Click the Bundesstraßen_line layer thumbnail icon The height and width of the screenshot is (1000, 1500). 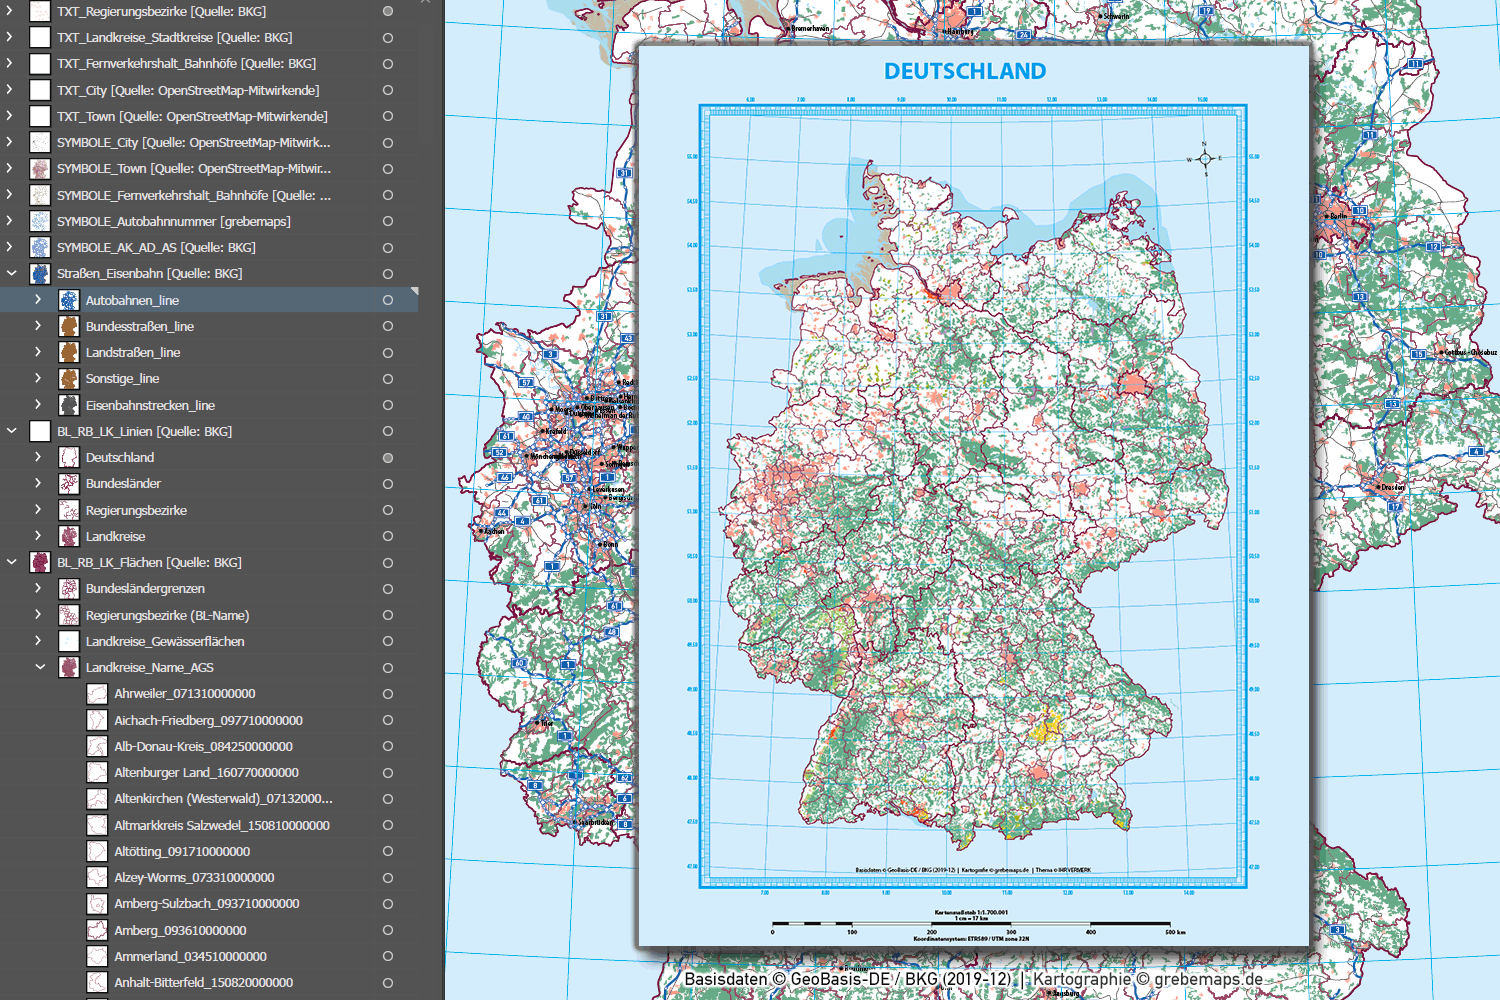coord(69,326)
